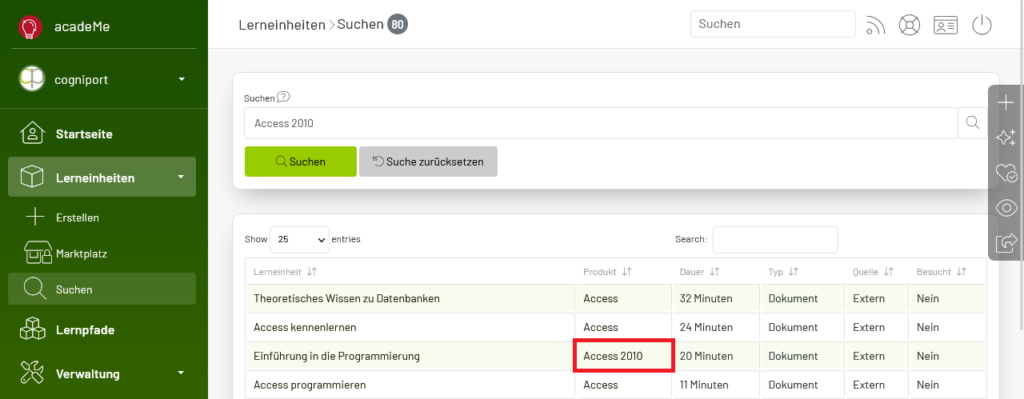Viewport: 1024px width, 399px height.
Task: Click the green Suchen button
Action: [x=300, y=161]
